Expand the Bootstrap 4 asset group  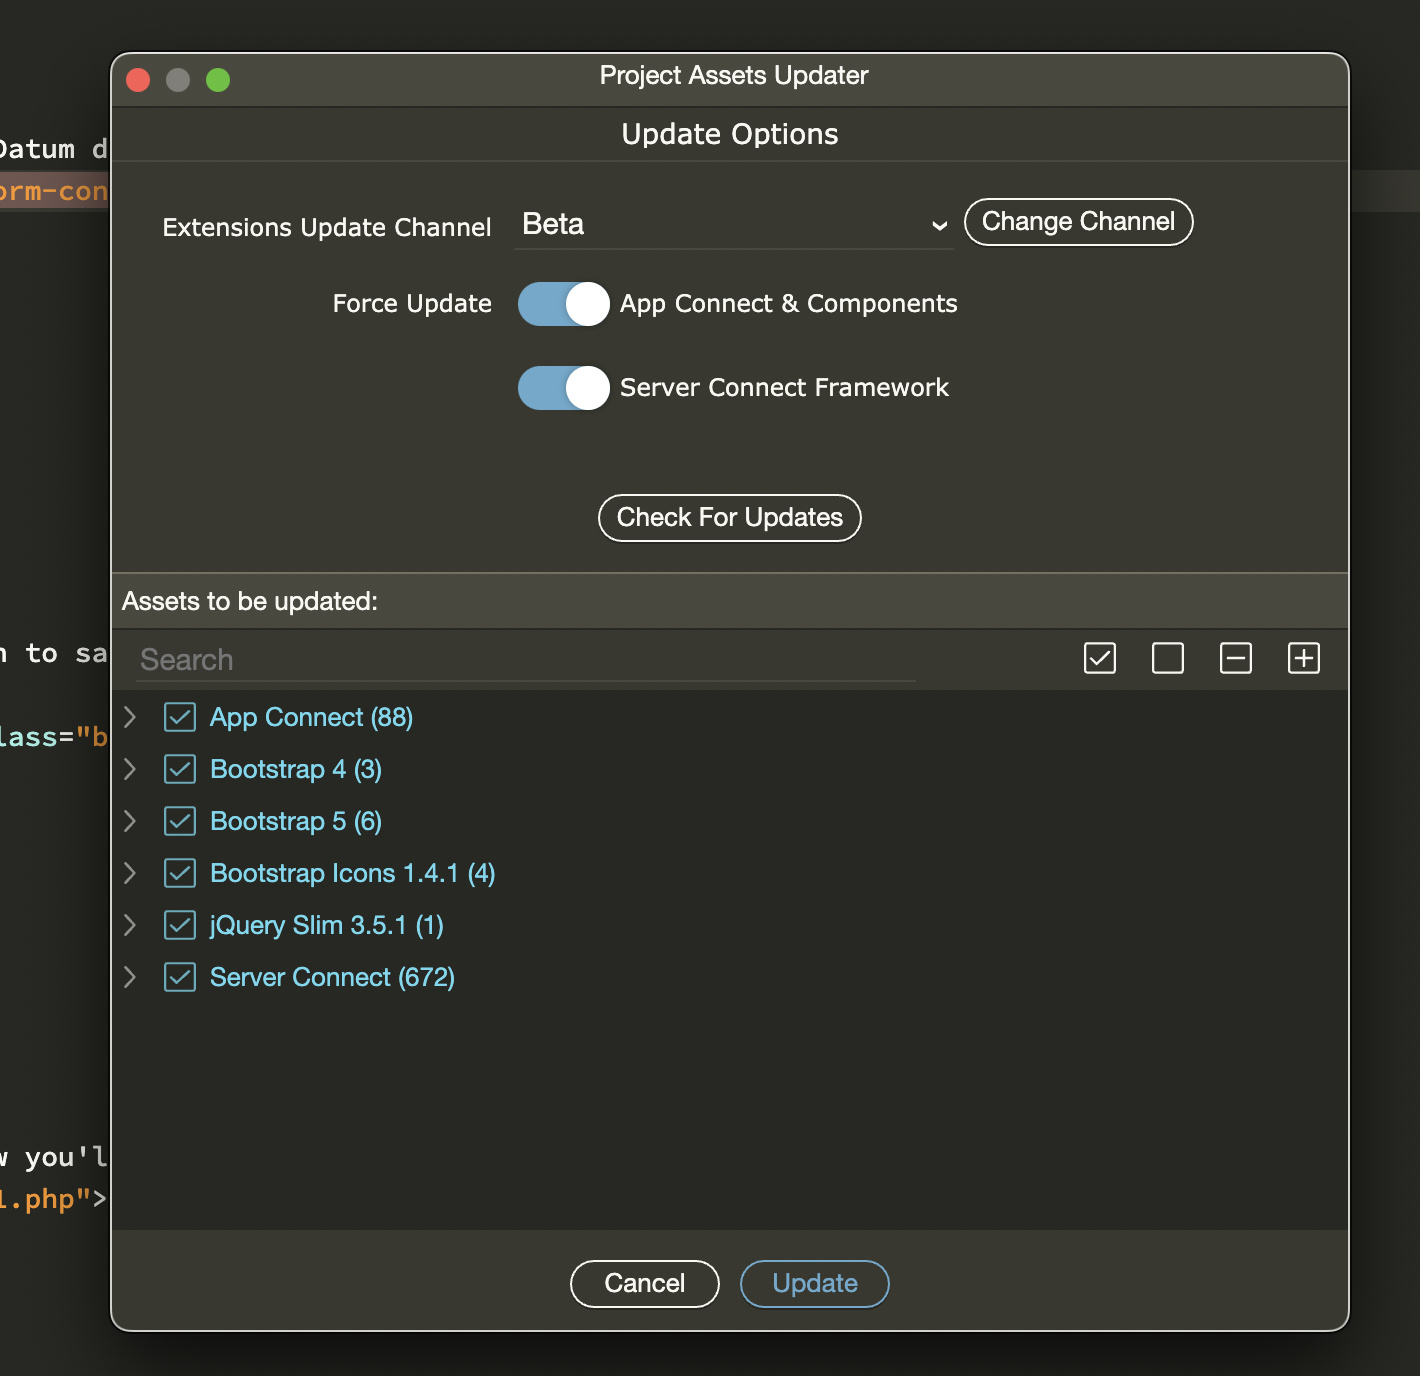[x=130, y=769]
